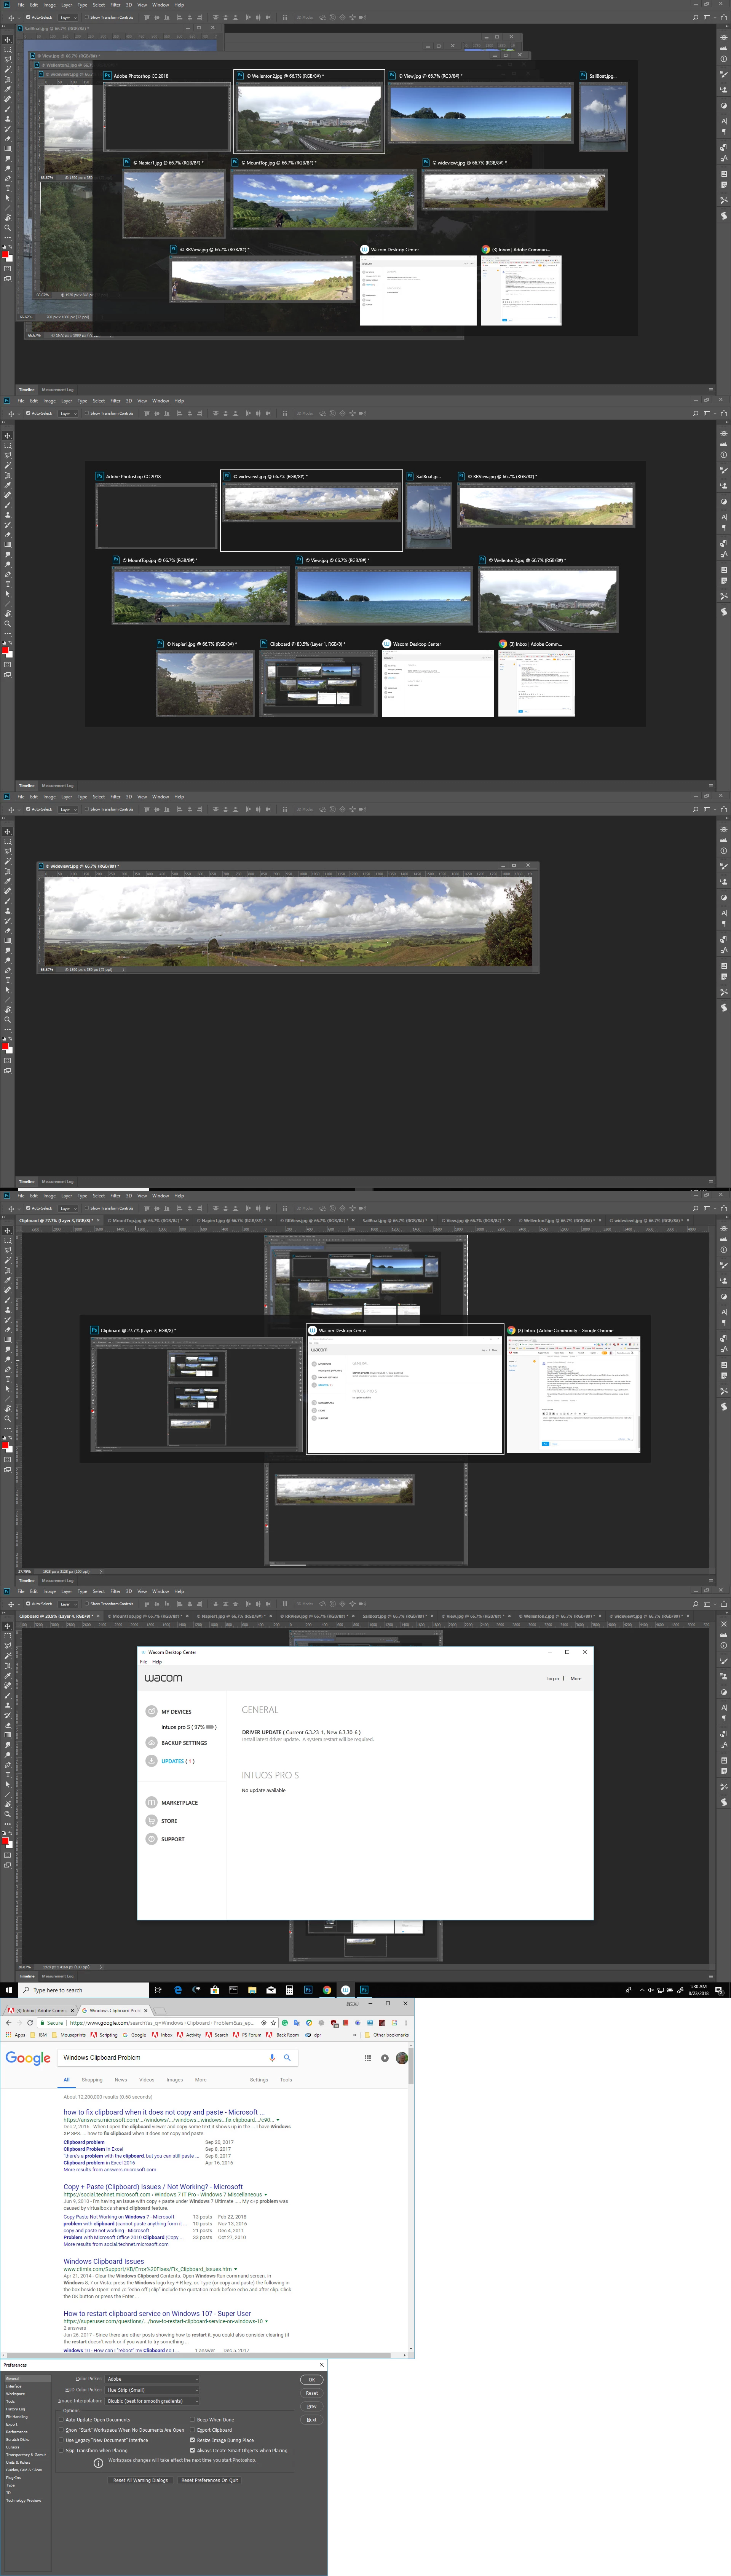731x2576 pixels.
Task: Enable Auto-Update Open Documents checkbox
Action: [61, 2419]
